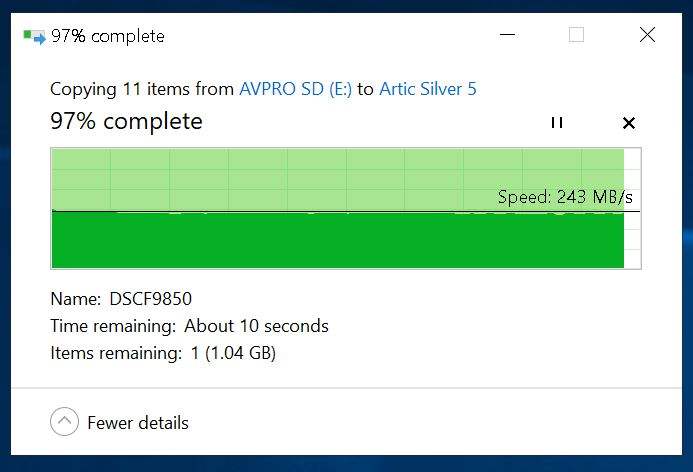Minimize the copy progress window
This screenshot has width=693, height=472.
point(507,34)
